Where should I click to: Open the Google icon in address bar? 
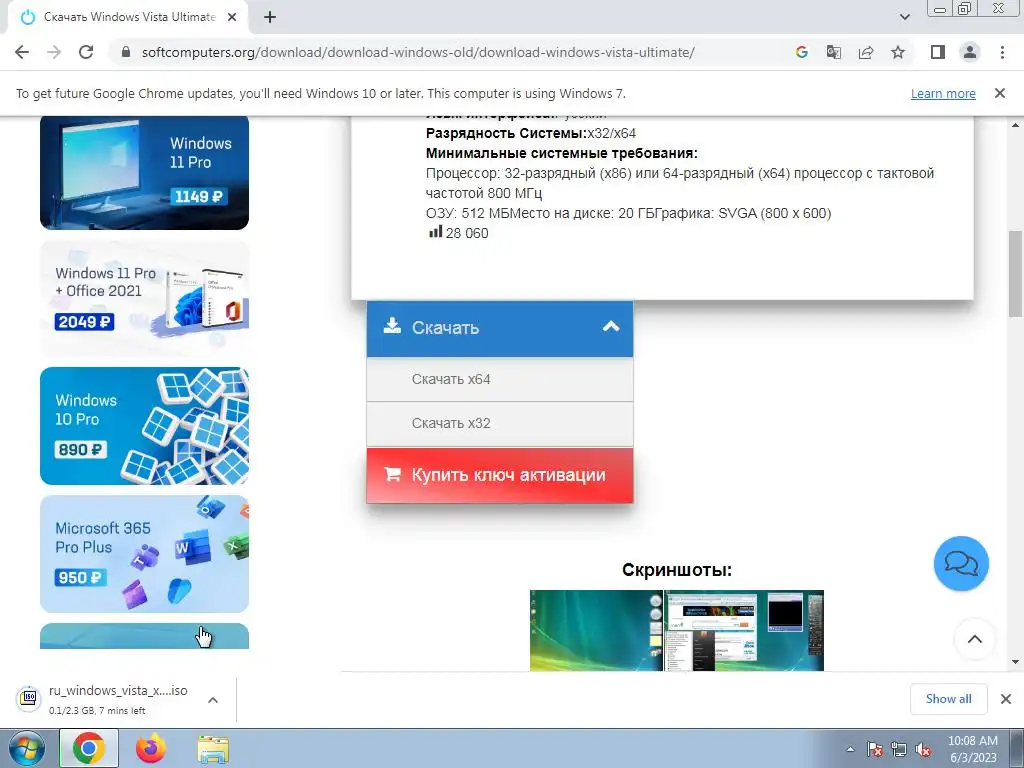801,52
